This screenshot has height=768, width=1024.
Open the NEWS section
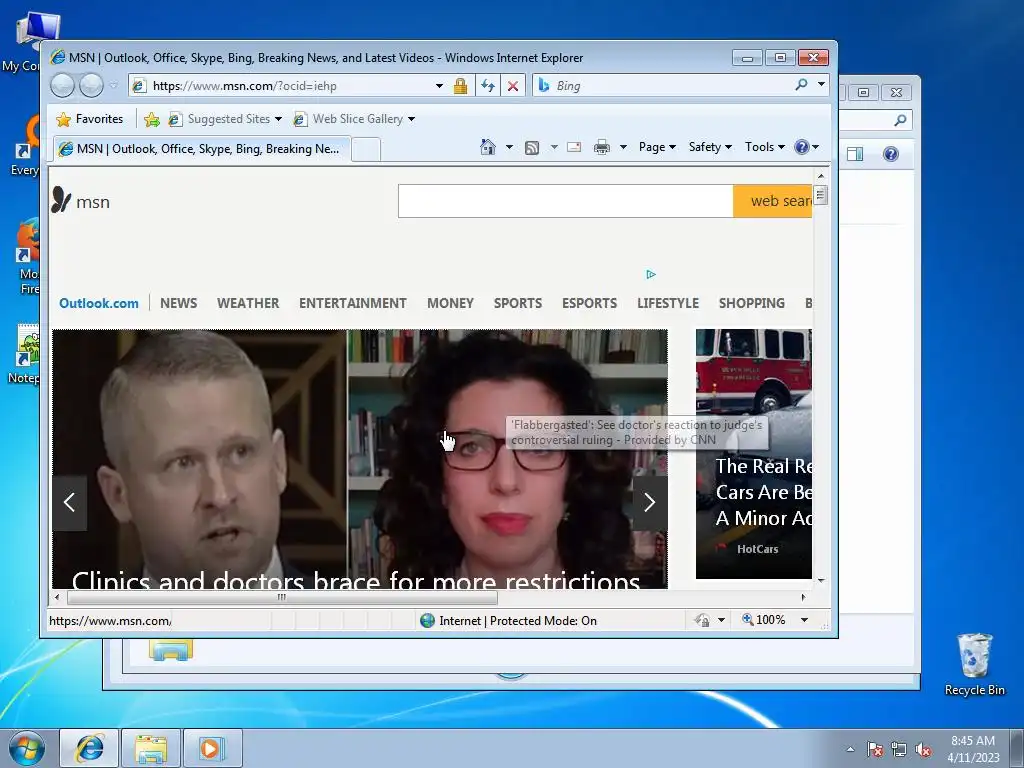point(178,303)
